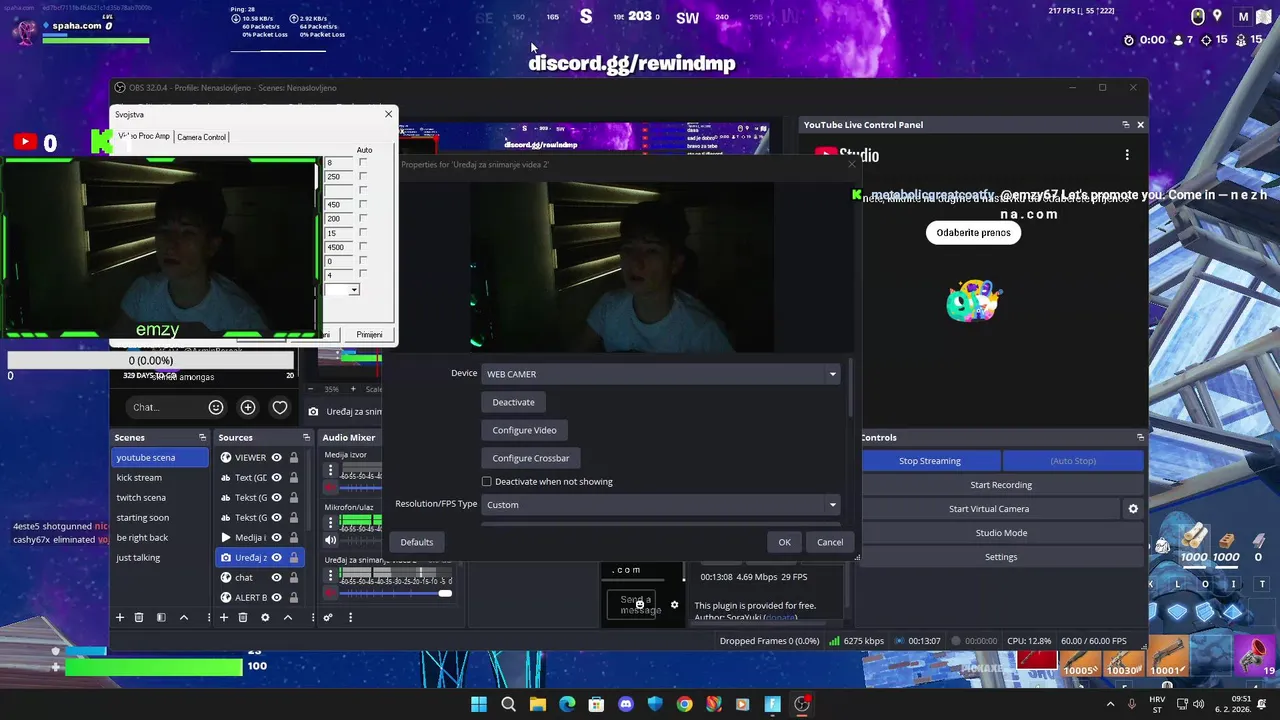Select the be right back scene
This screenshot has height=720, width=1280.
(160, 538)
